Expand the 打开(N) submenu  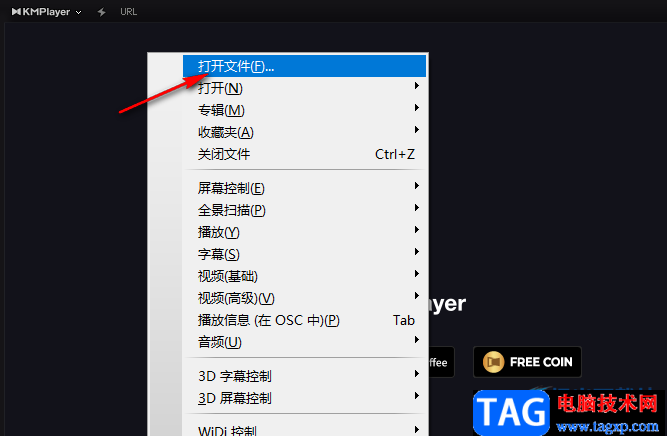pos(305,88)
